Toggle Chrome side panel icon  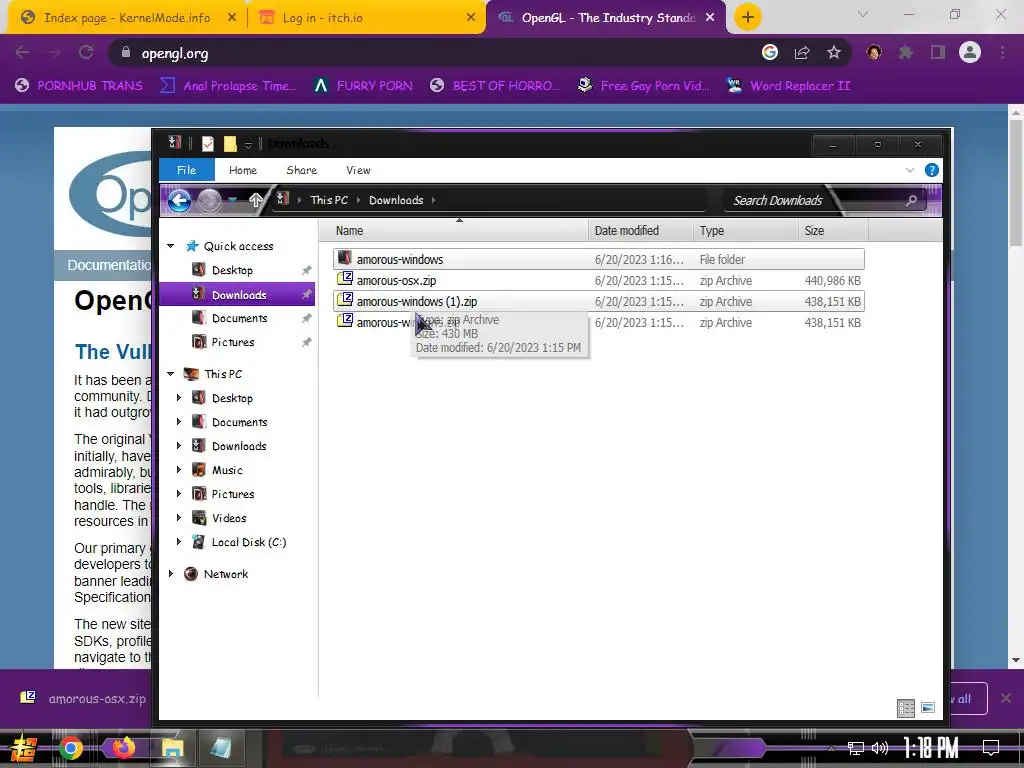pos(938,53)
